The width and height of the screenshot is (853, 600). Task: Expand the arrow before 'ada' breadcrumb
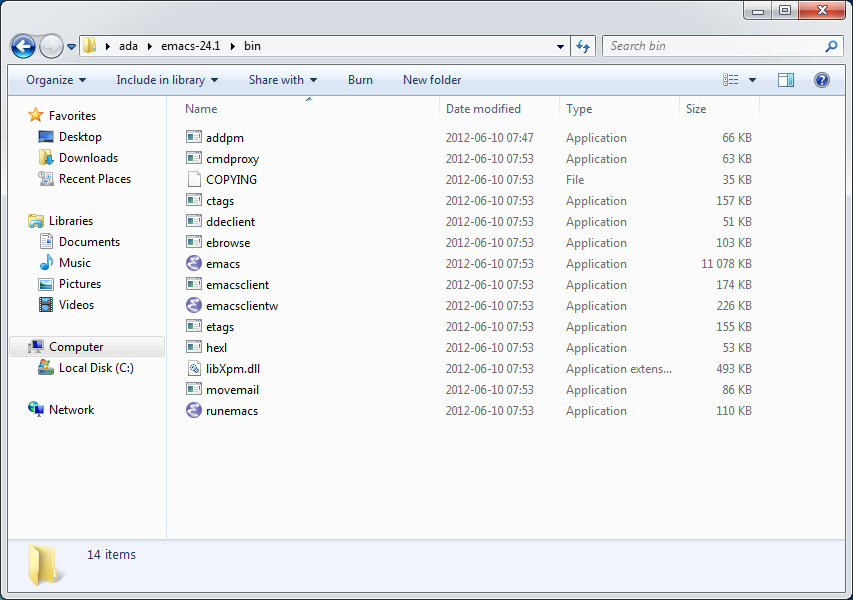click(x=108, y=47)
